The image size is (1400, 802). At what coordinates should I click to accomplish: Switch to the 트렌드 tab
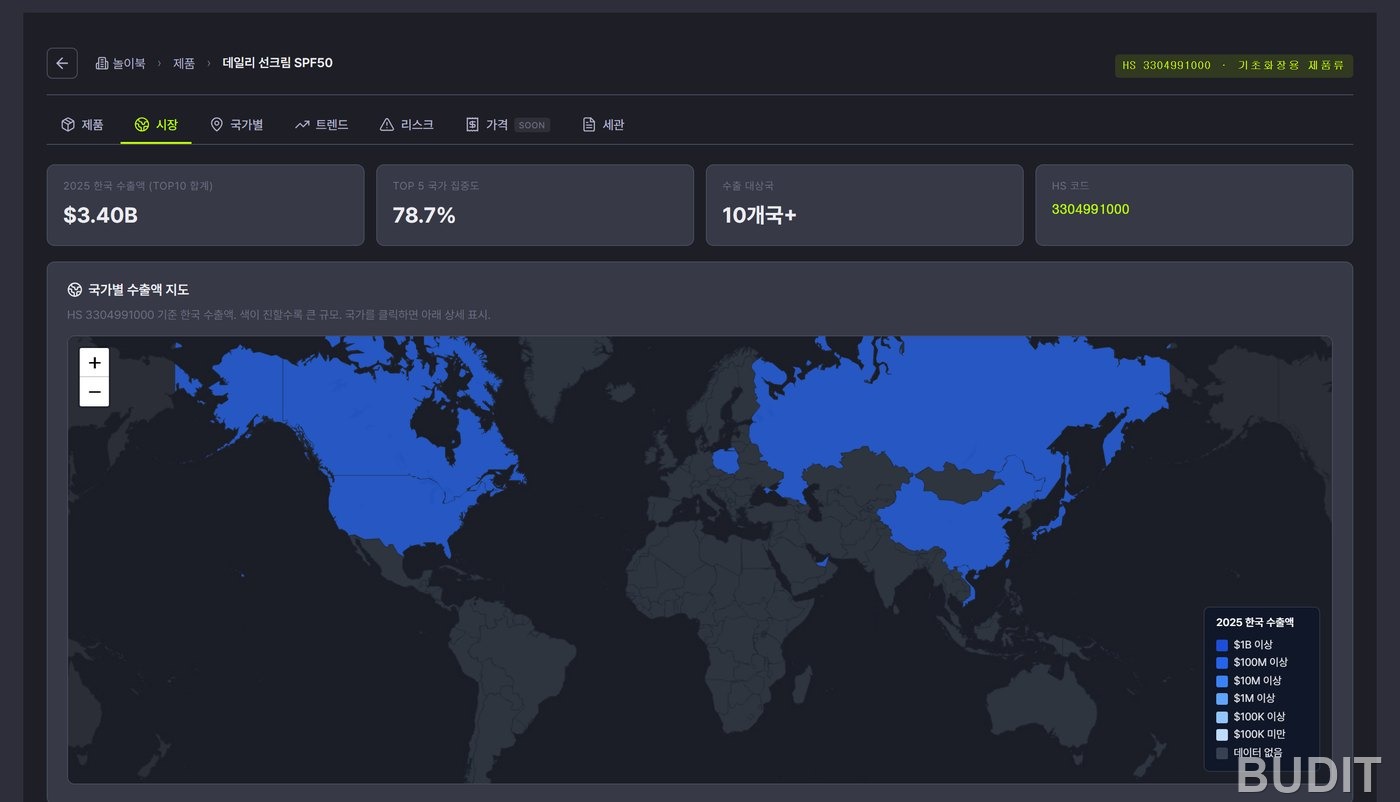click(321, 125)
